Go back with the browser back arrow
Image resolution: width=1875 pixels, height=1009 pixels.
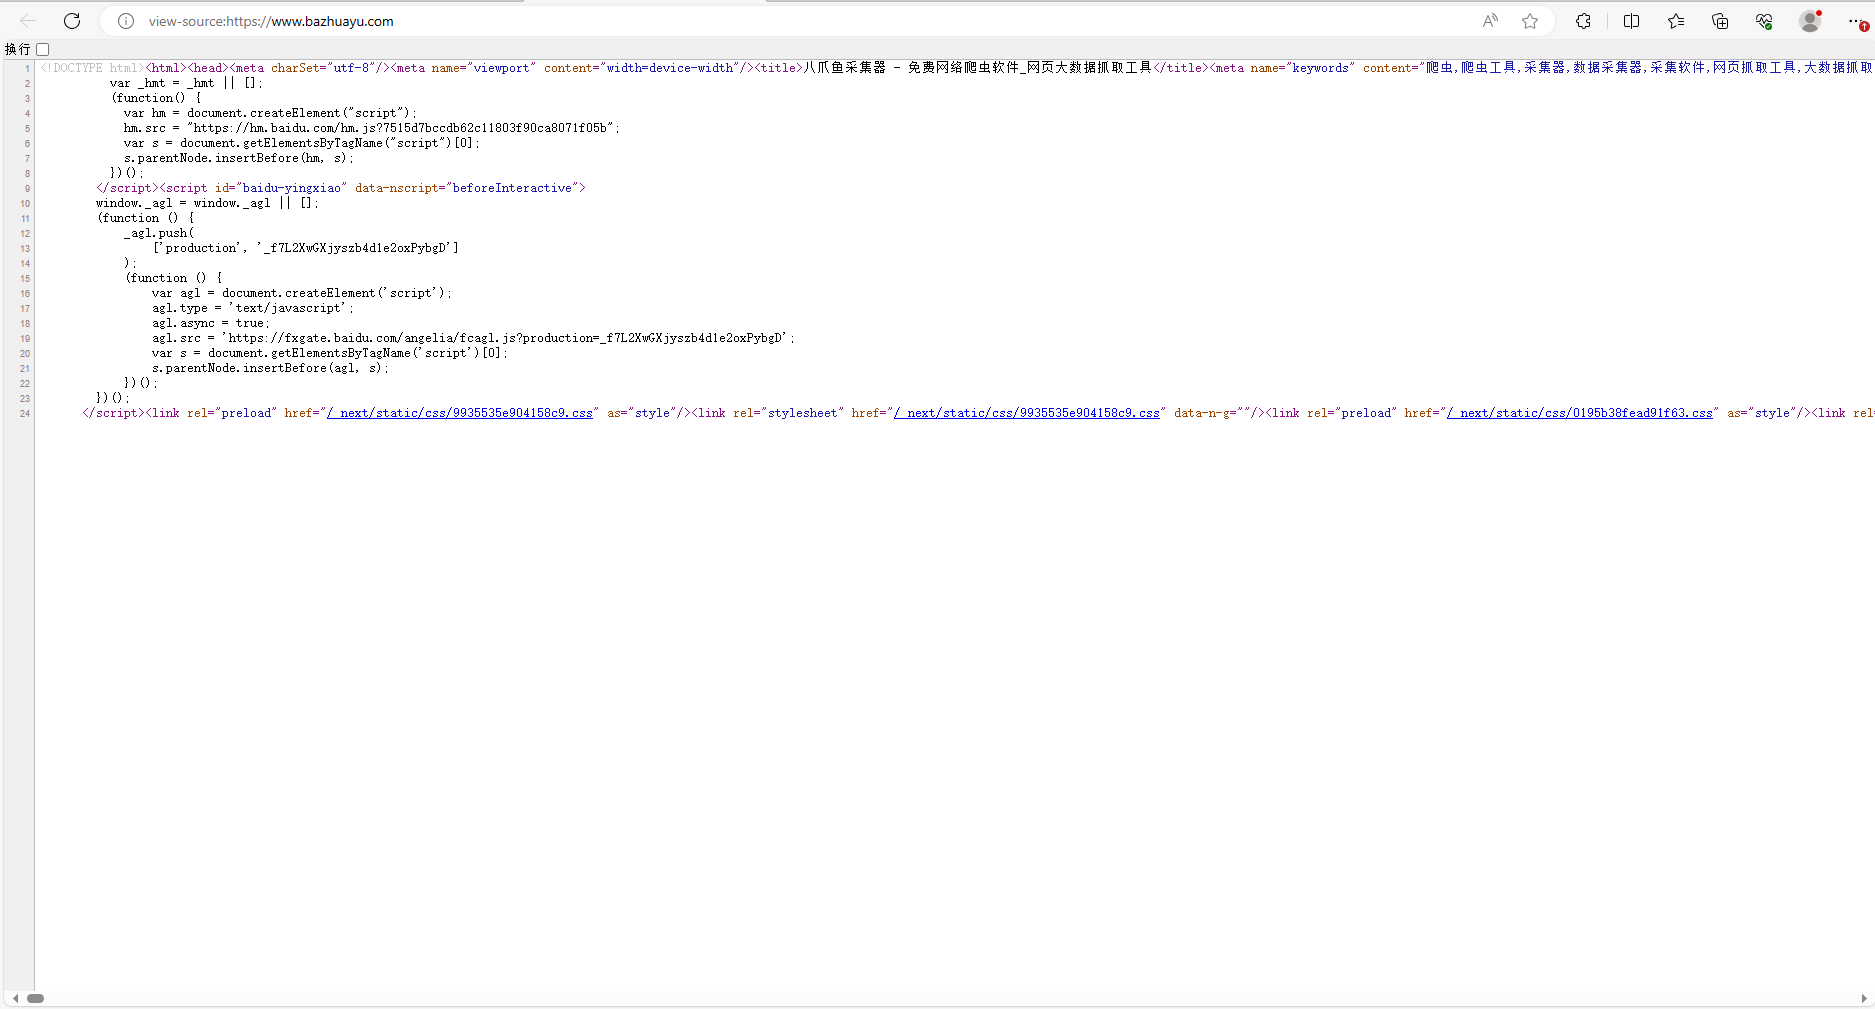28,21
